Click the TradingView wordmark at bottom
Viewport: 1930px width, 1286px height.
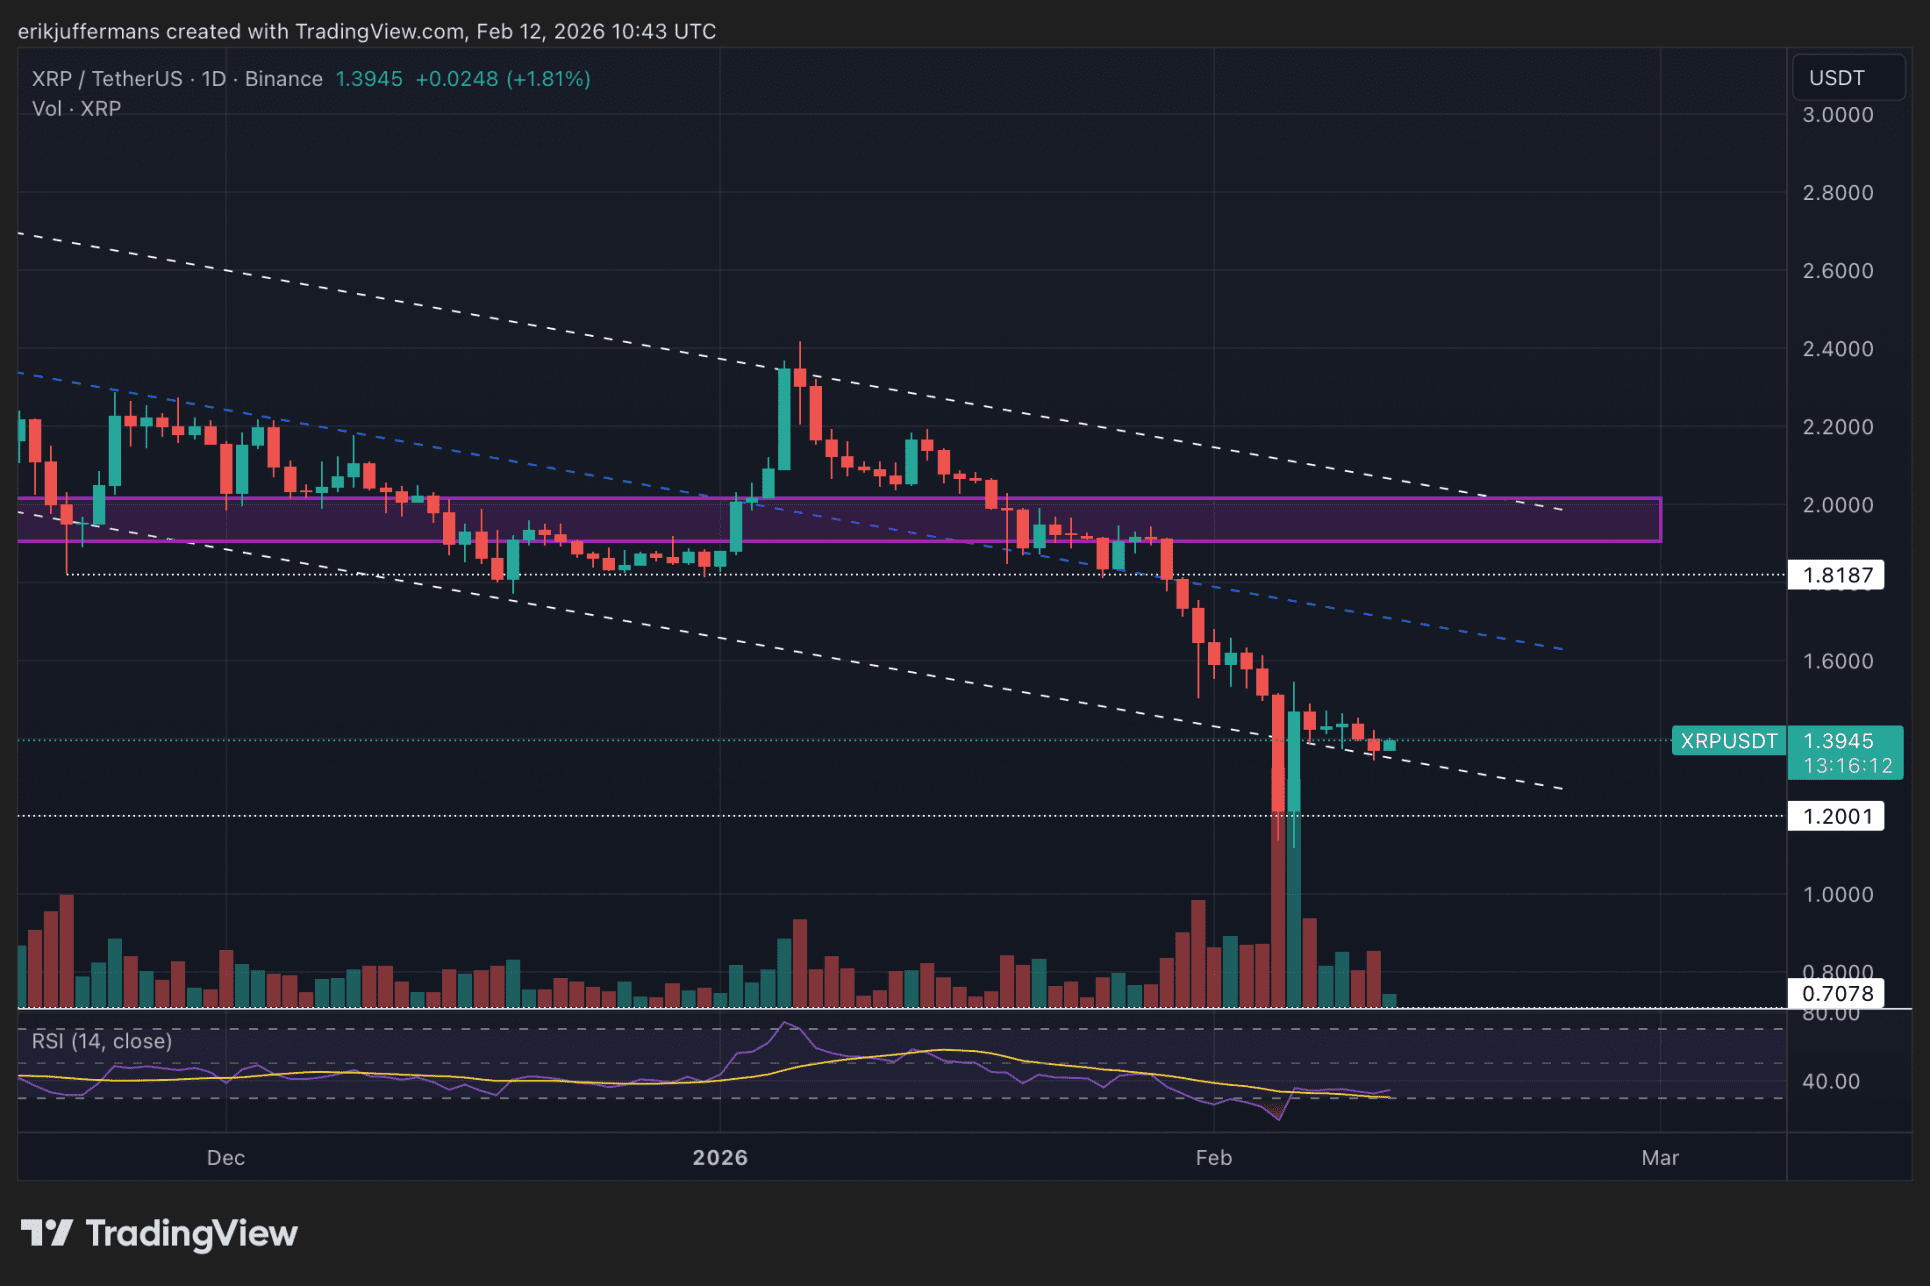(191, 1233)
